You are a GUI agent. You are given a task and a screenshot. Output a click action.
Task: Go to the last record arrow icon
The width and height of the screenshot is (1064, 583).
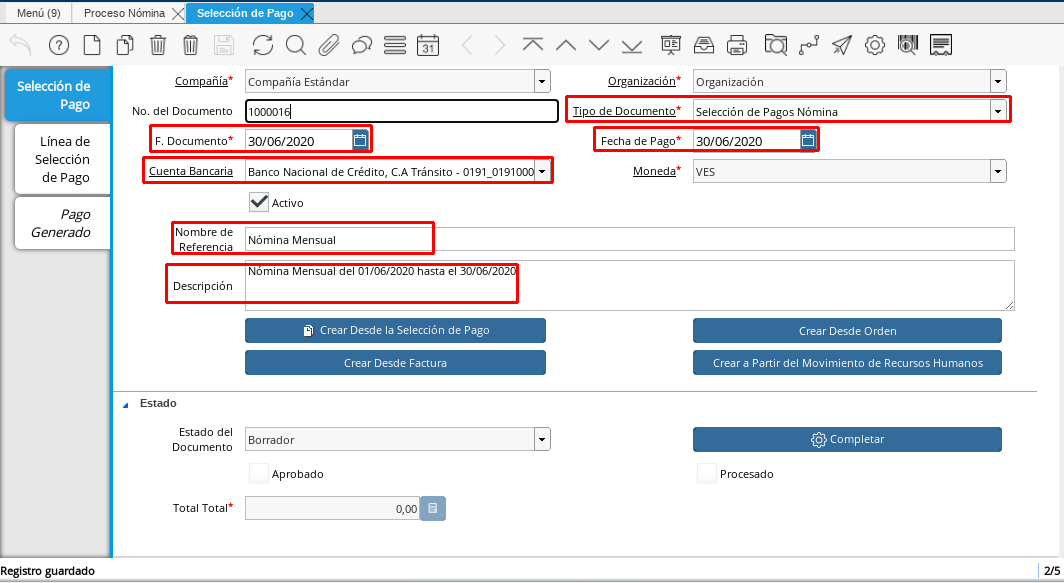pos(632,45)
